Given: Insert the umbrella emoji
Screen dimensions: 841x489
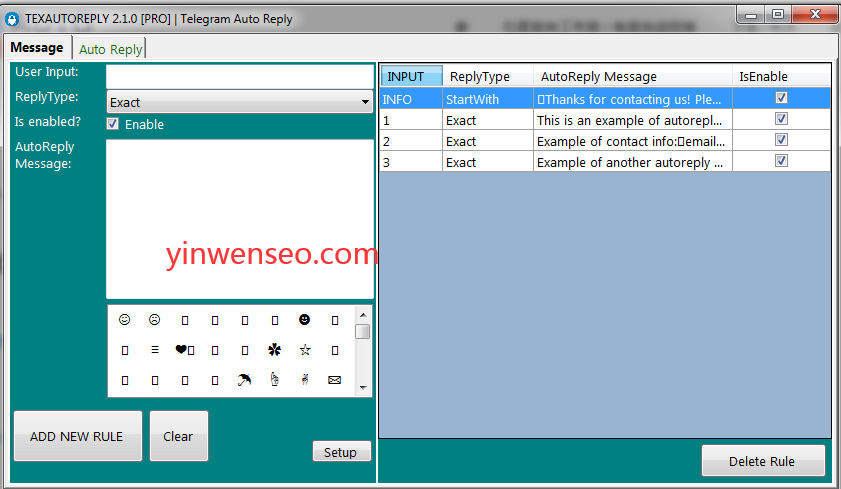Looking at the screenshot, I should click(x=245, y=380).
